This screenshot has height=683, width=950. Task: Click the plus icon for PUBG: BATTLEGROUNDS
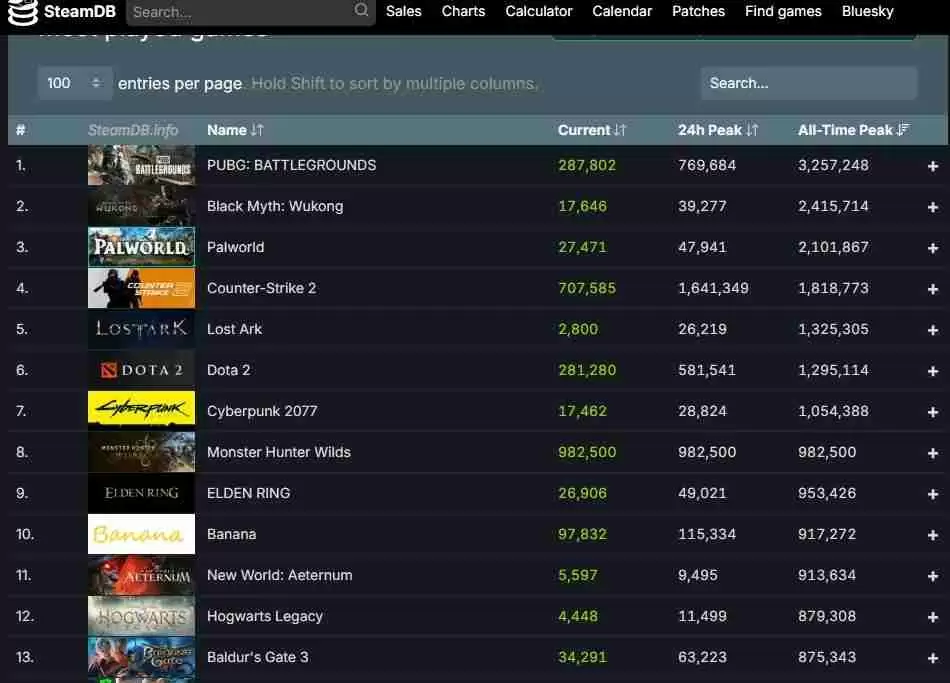(x=932, y=166)
